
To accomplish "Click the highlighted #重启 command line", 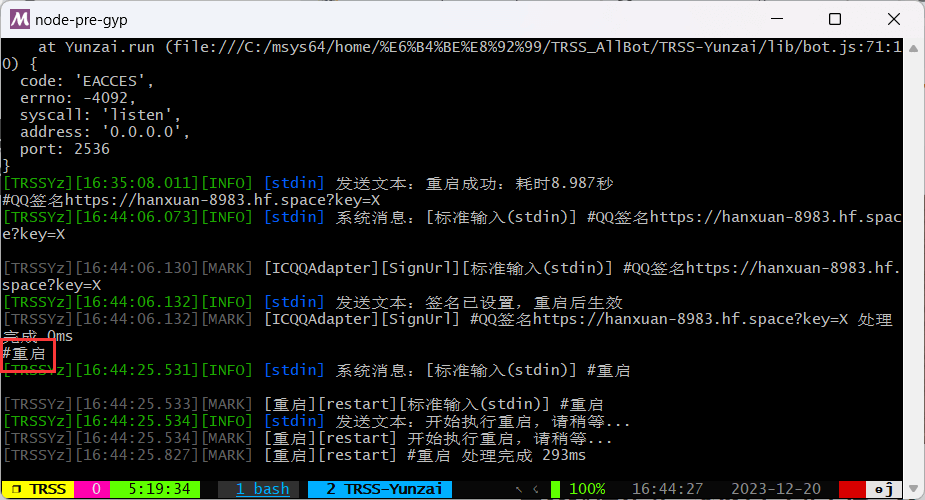I will [x=26, y=353].
